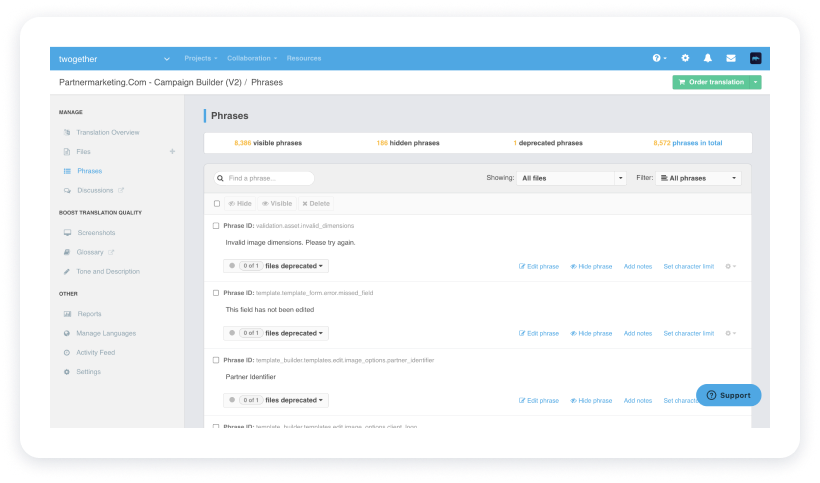Expand the Filter All phrases dropdown
This screenshot has height=483, width=820.
[698, 178]
